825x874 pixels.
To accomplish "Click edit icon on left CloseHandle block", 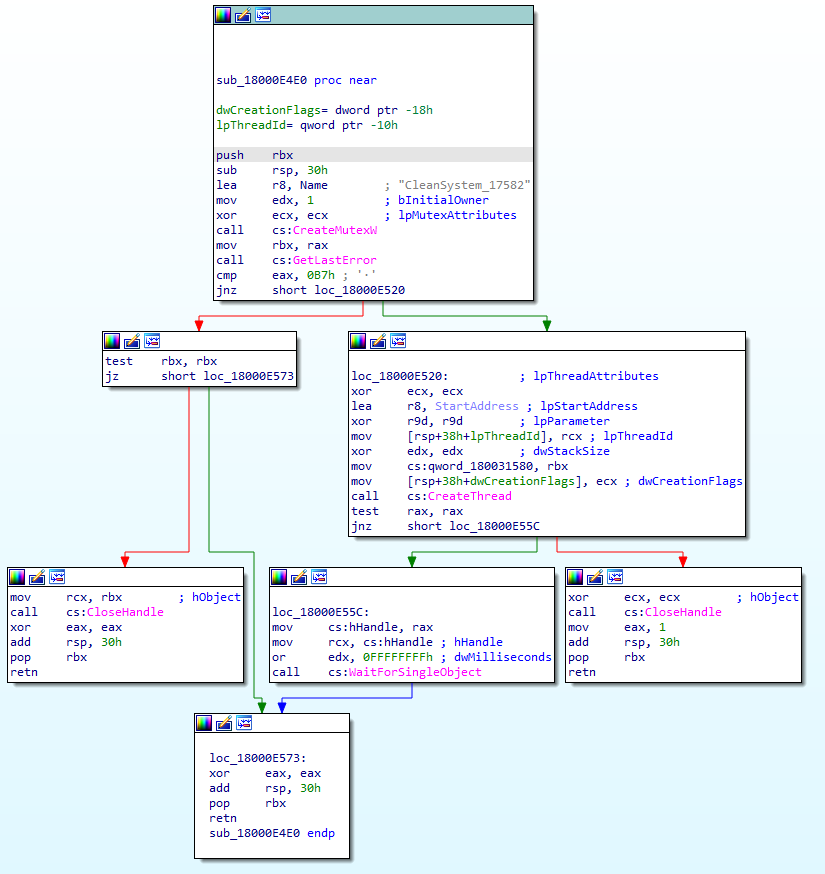I will coord(37,577).
